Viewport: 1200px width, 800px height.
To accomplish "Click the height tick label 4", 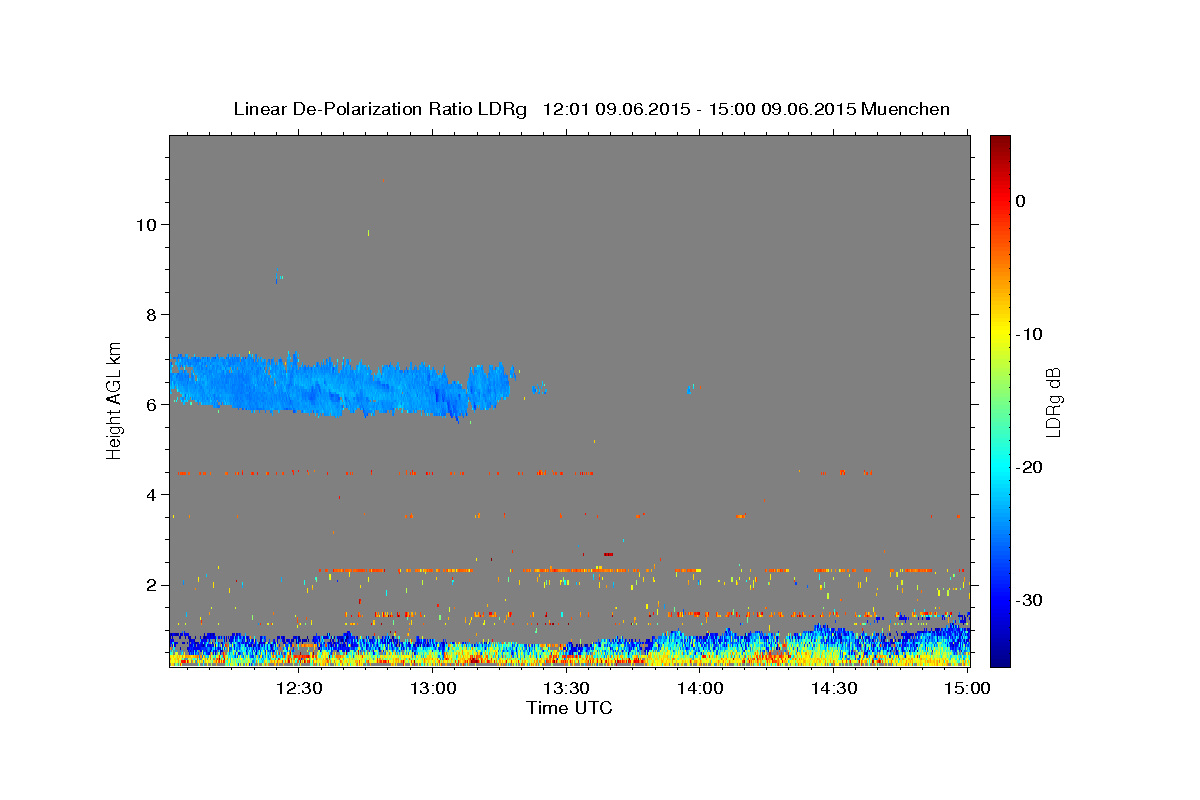I will click(151, 494).
